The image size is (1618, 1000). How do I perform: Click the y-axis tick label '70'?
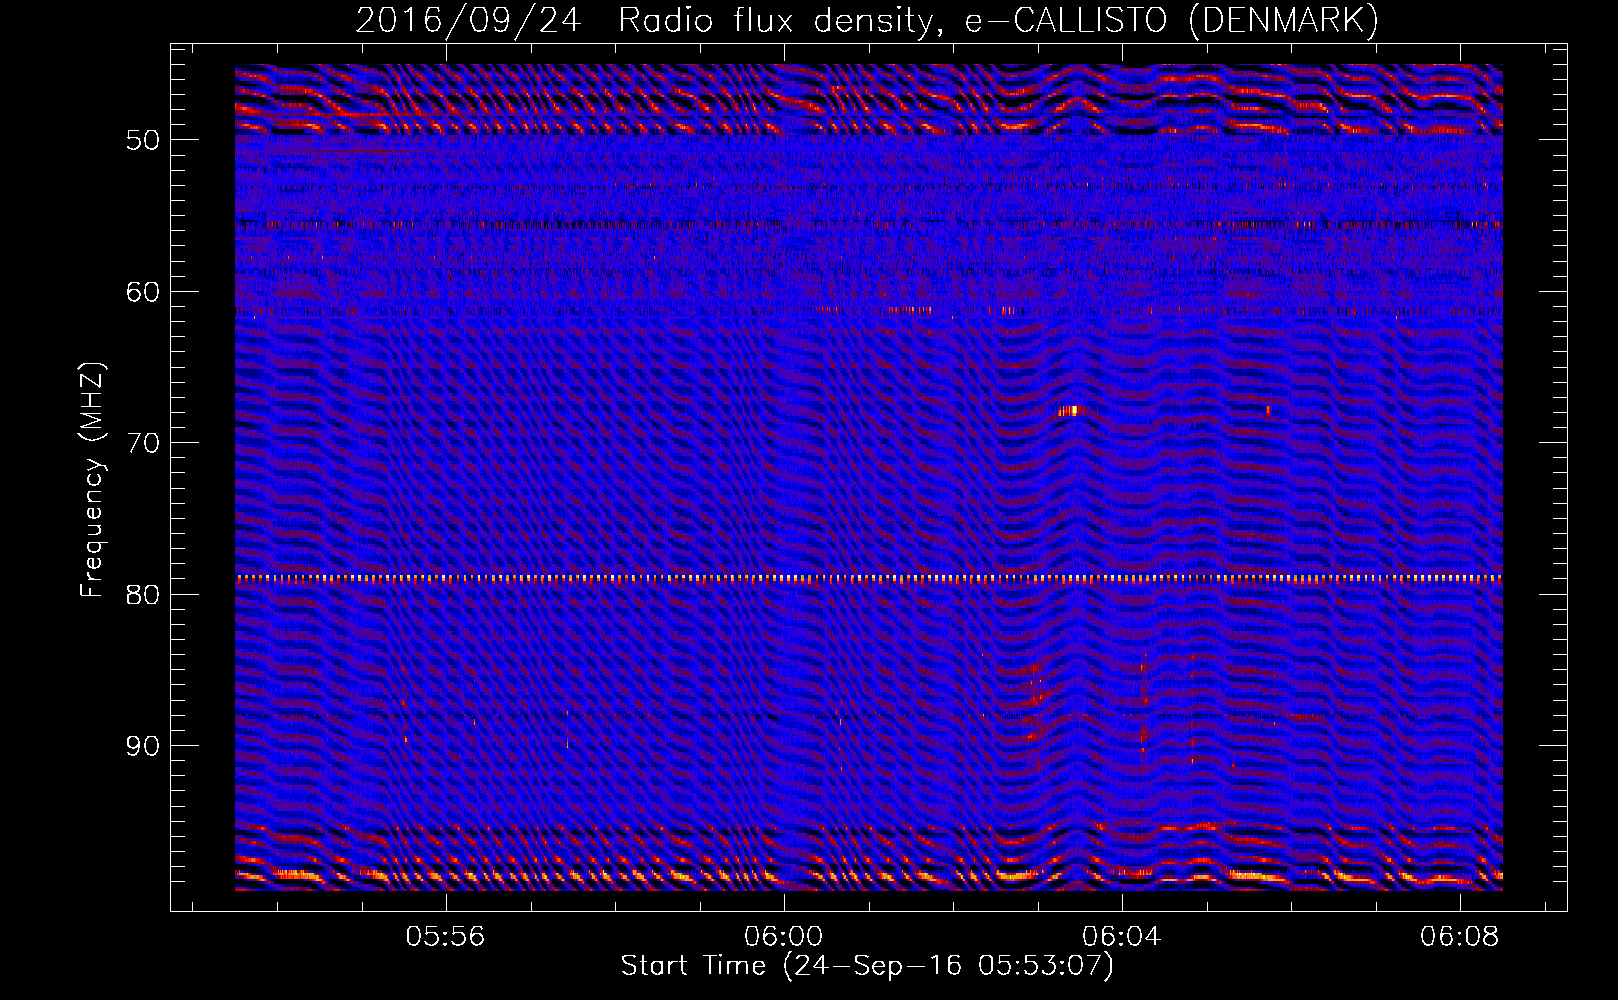(143, 443)
